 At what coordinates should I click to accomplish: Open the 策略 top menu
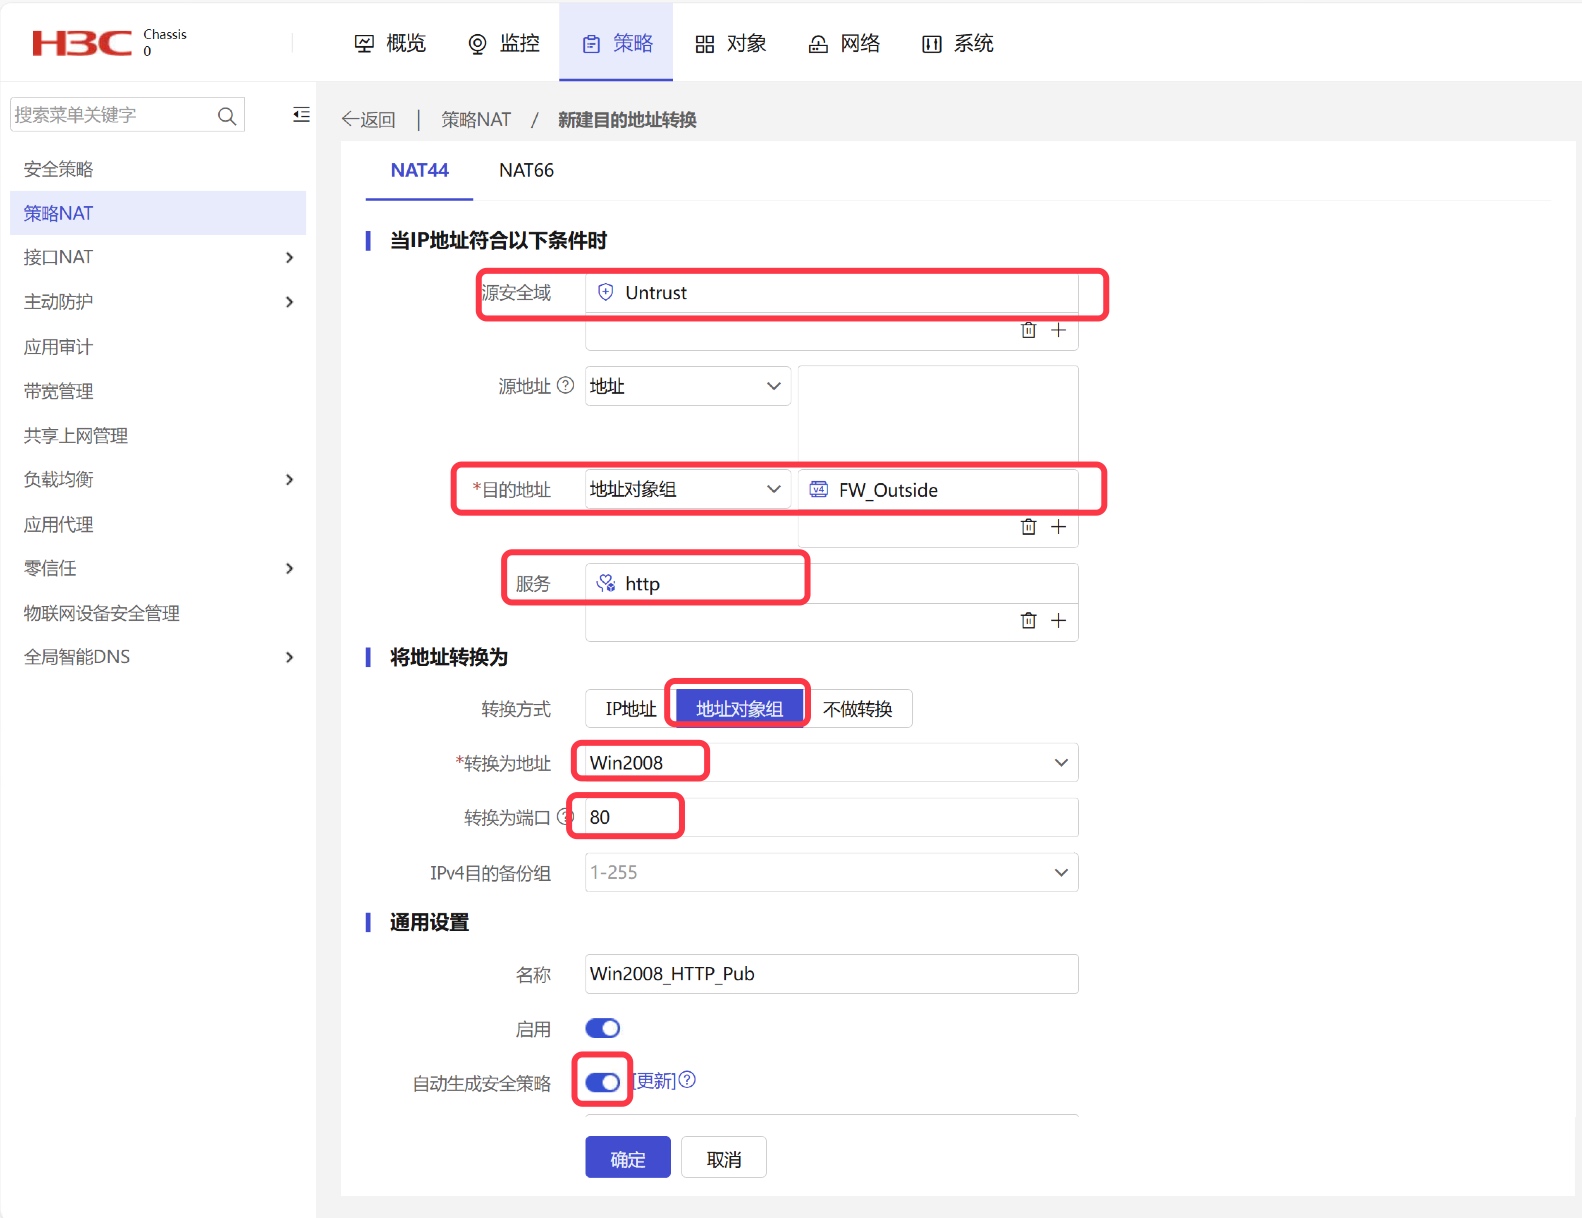coord(617,43)
